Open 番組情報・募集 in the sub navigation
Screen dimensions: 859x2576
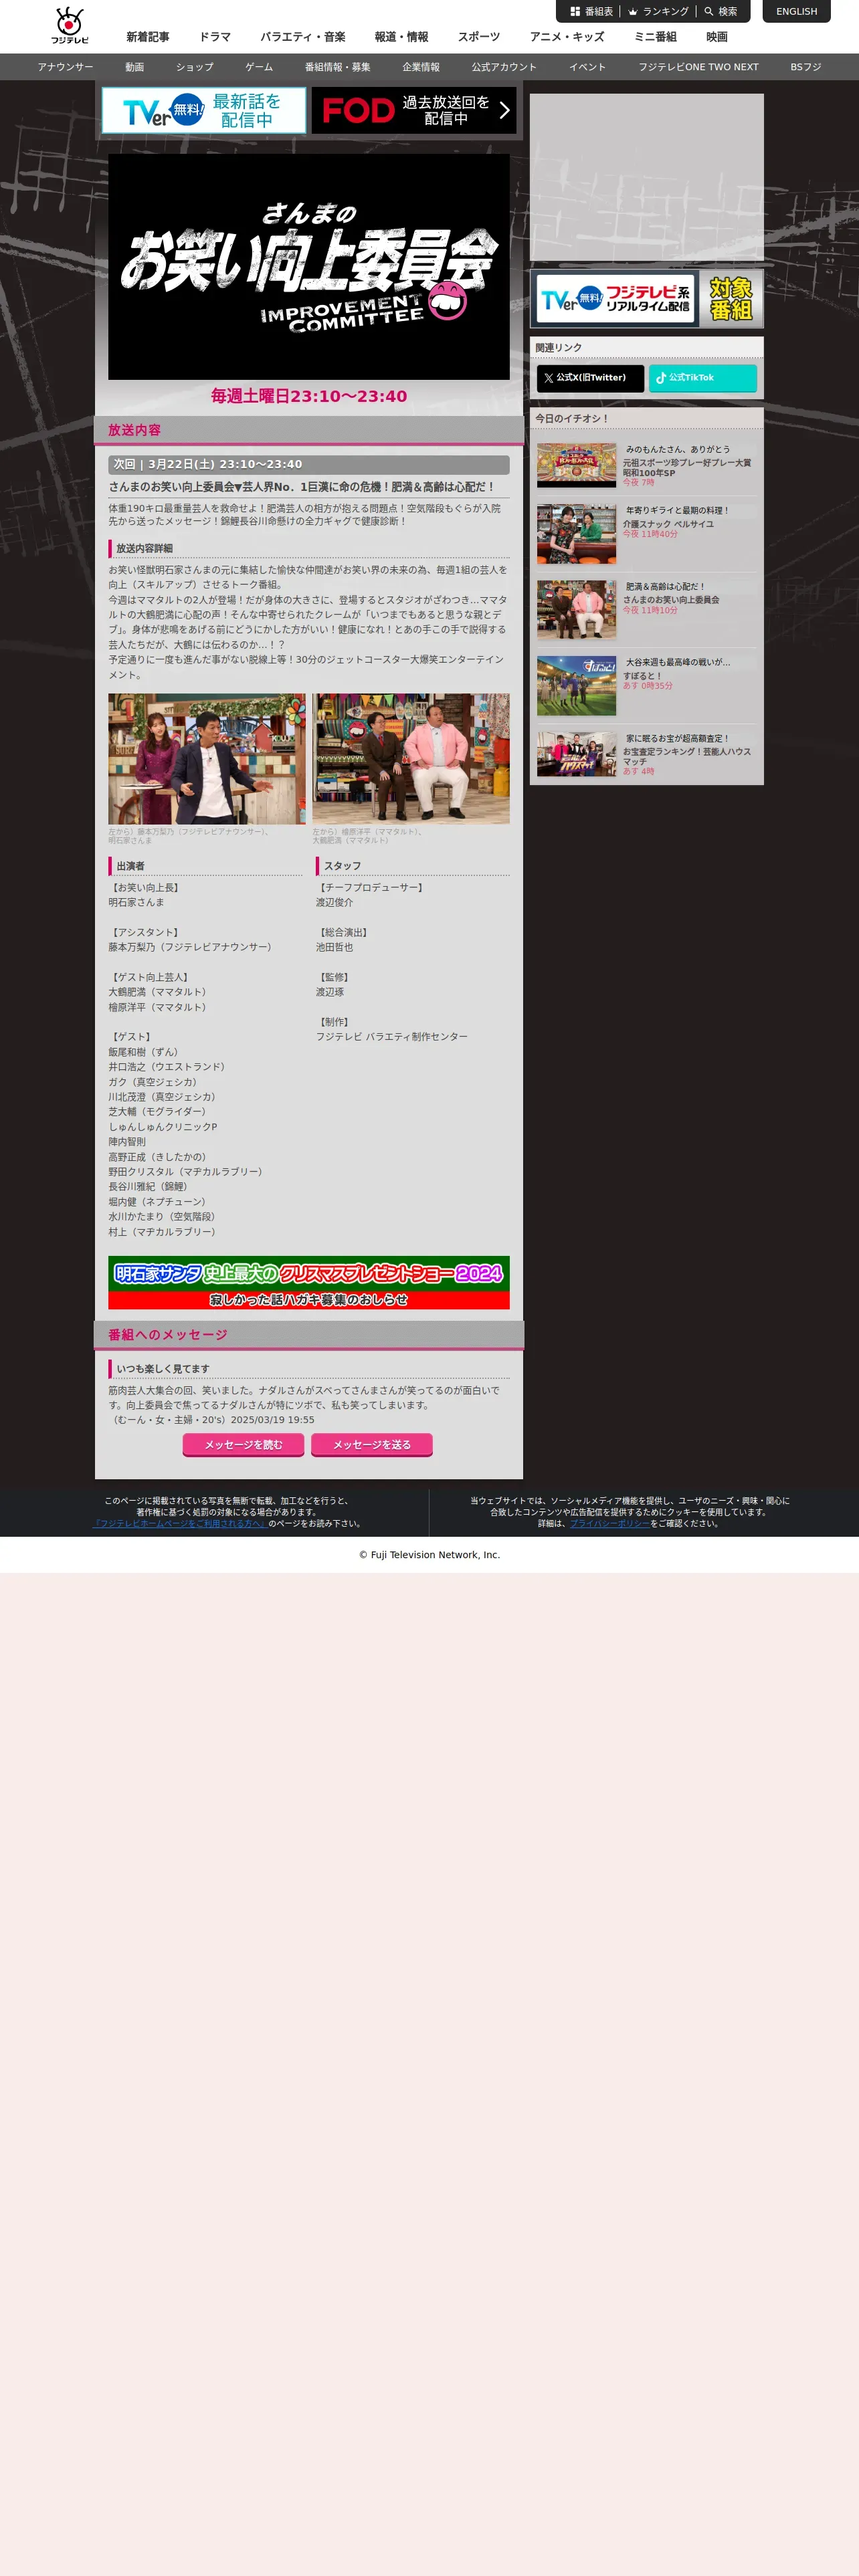(337, 67)
